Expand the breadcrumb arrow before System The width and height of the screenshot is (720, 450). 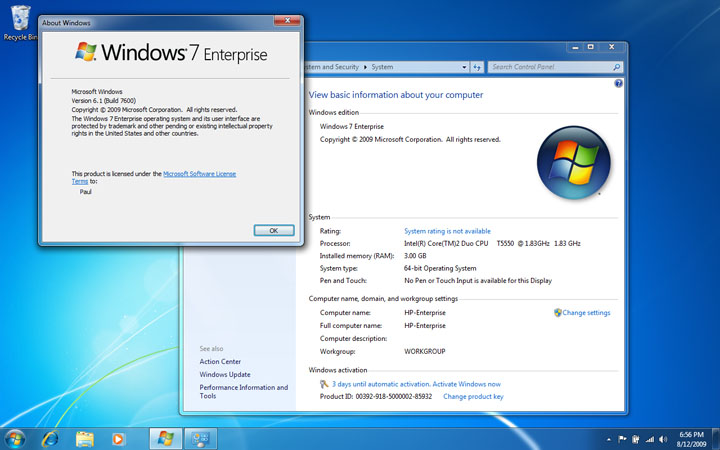point(364,67)
